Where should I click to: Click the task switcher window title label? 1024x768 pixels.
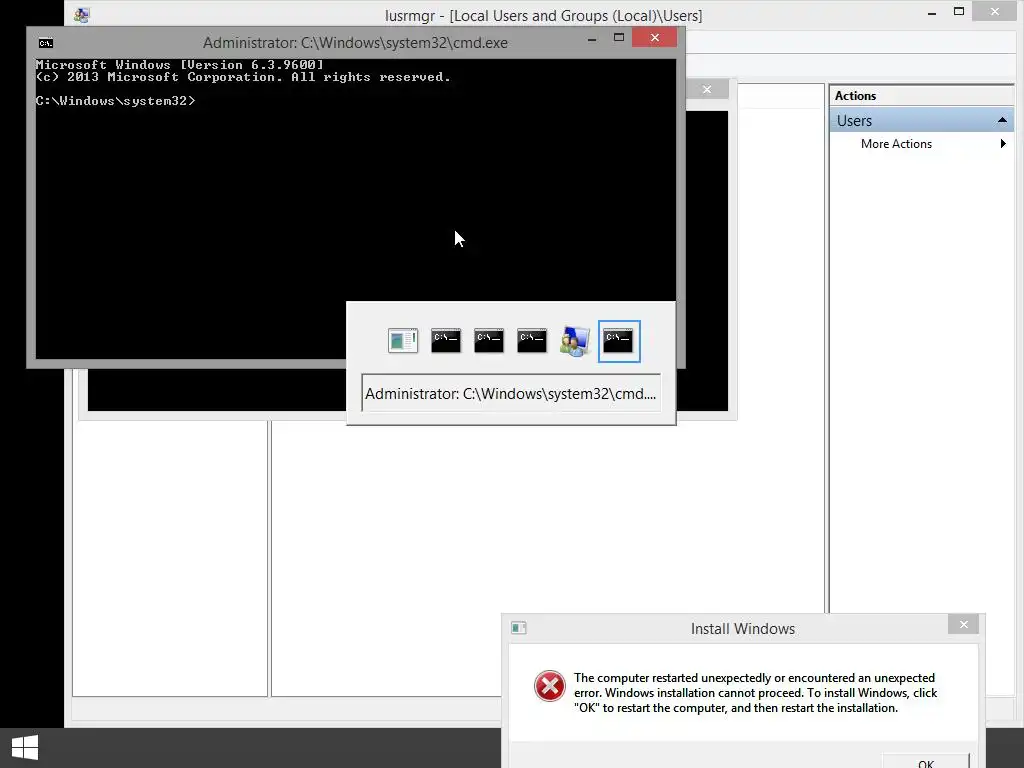click(x=511, y=393)
